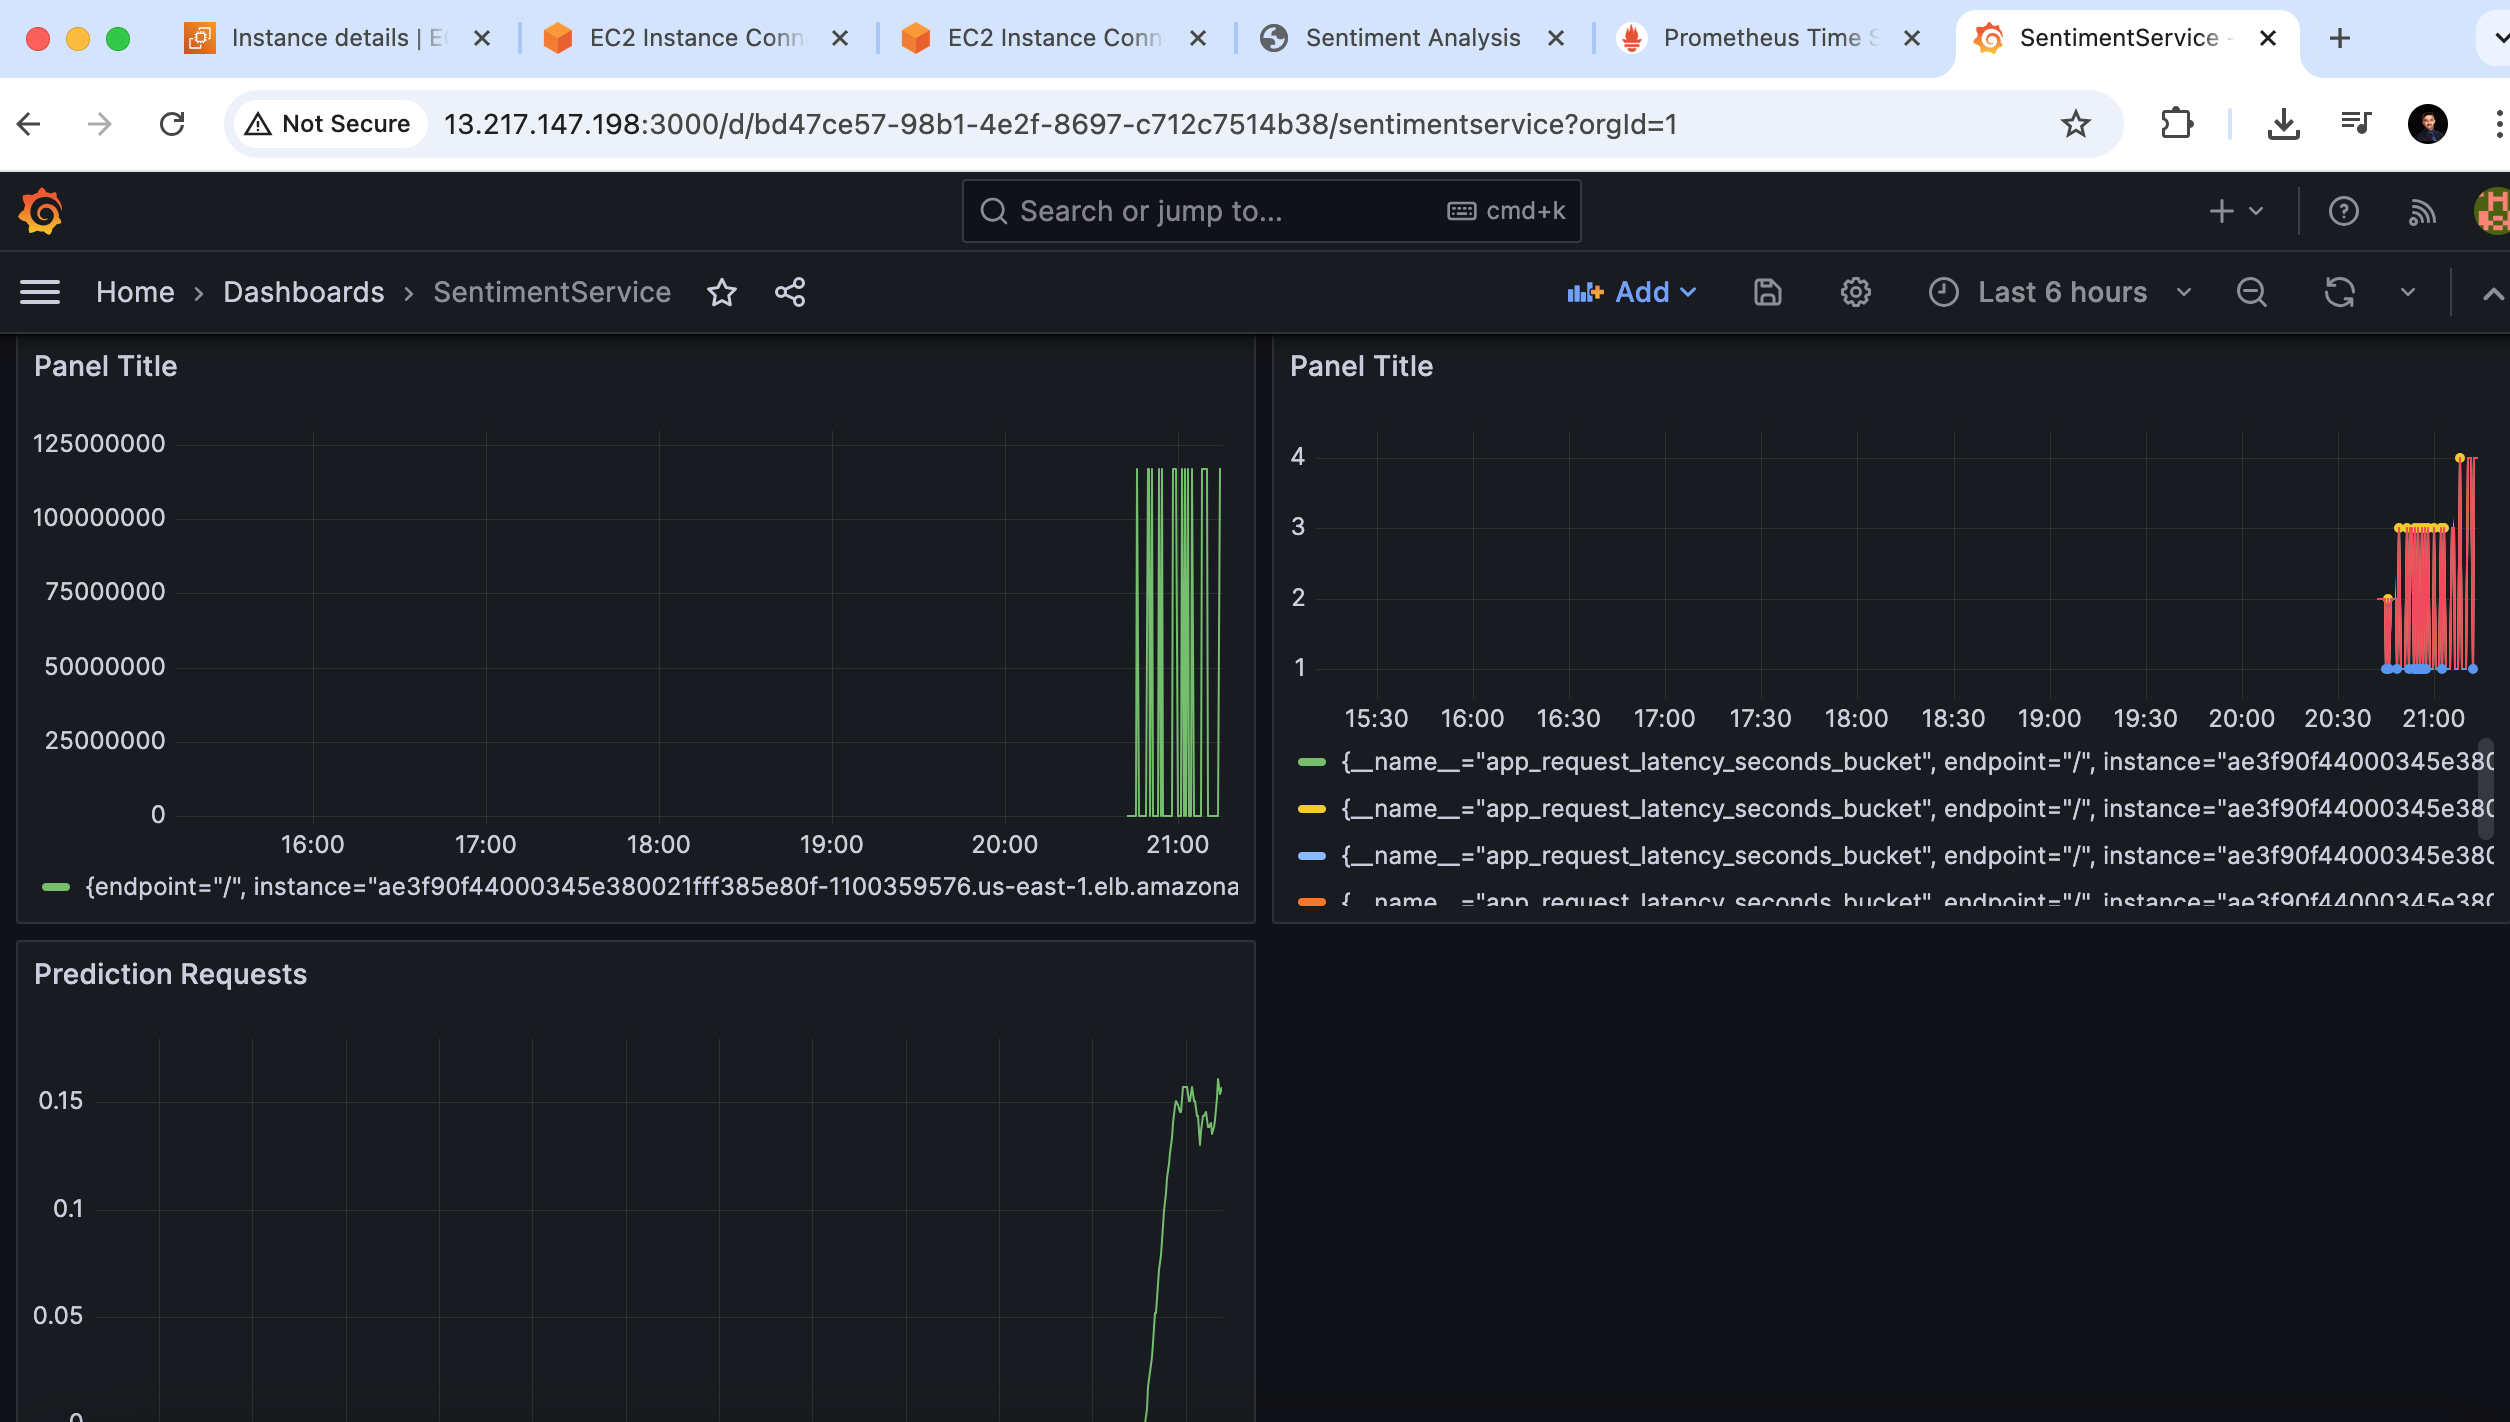Save the dashboard with disk icon
Image resolution: width=2510 pixels, height=1422 pixels.
click(x=1768, y=292)
